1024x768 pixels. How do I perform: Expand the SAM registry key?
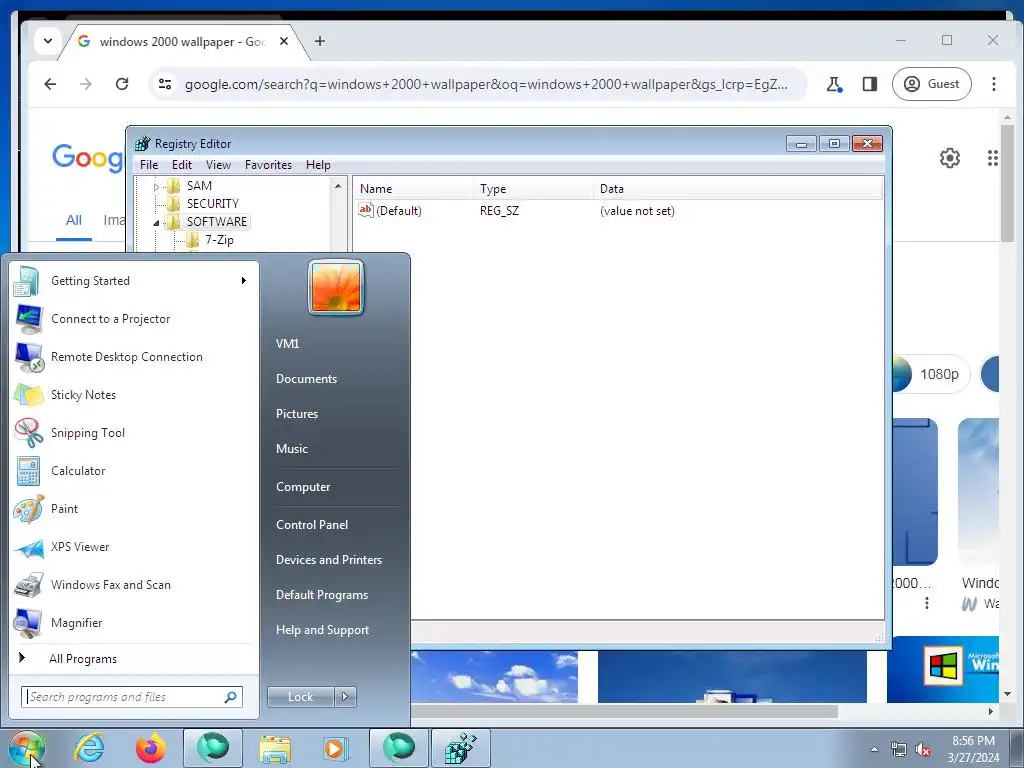156,187
